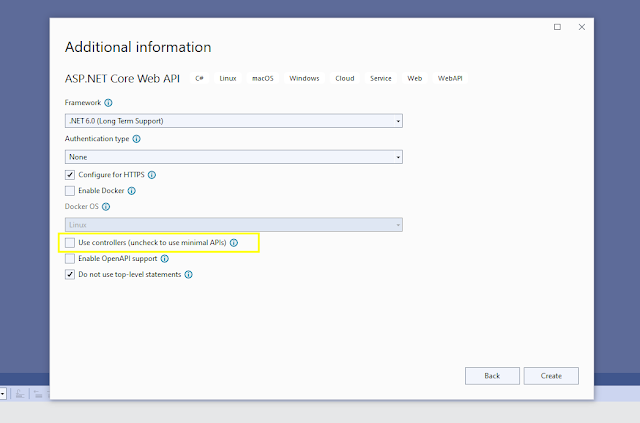Open the Framework dropdown (.NET 6.0)

click(233, 121)
